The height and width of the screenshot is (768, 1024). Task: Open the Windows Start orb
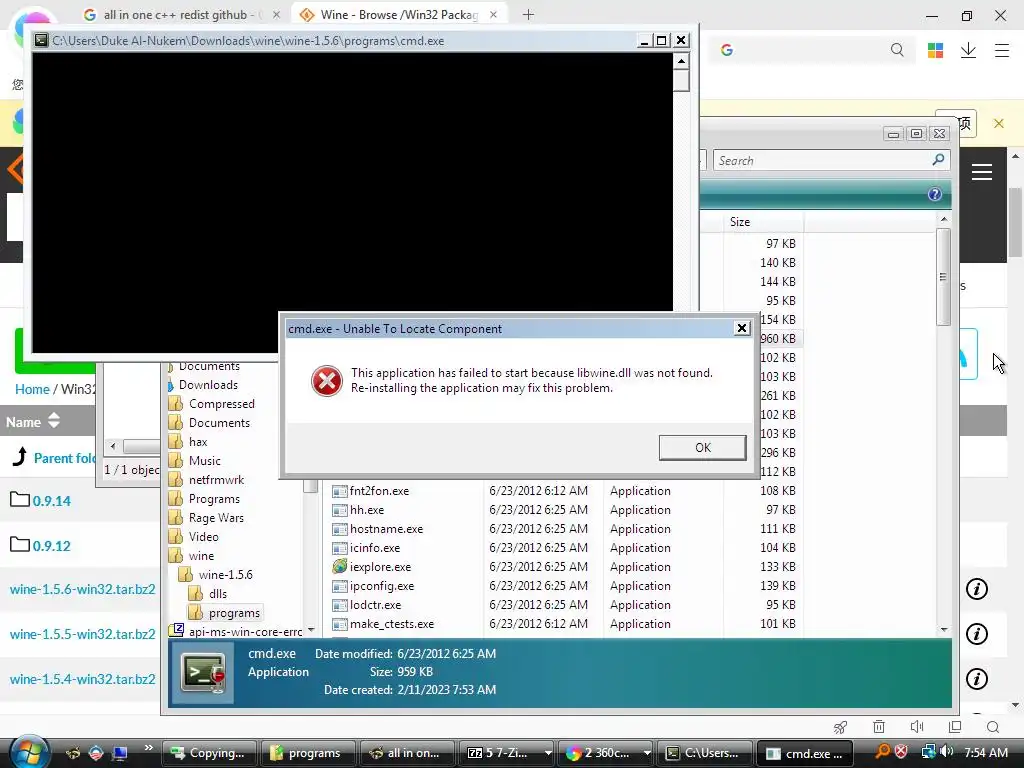(x=29, y=752)
